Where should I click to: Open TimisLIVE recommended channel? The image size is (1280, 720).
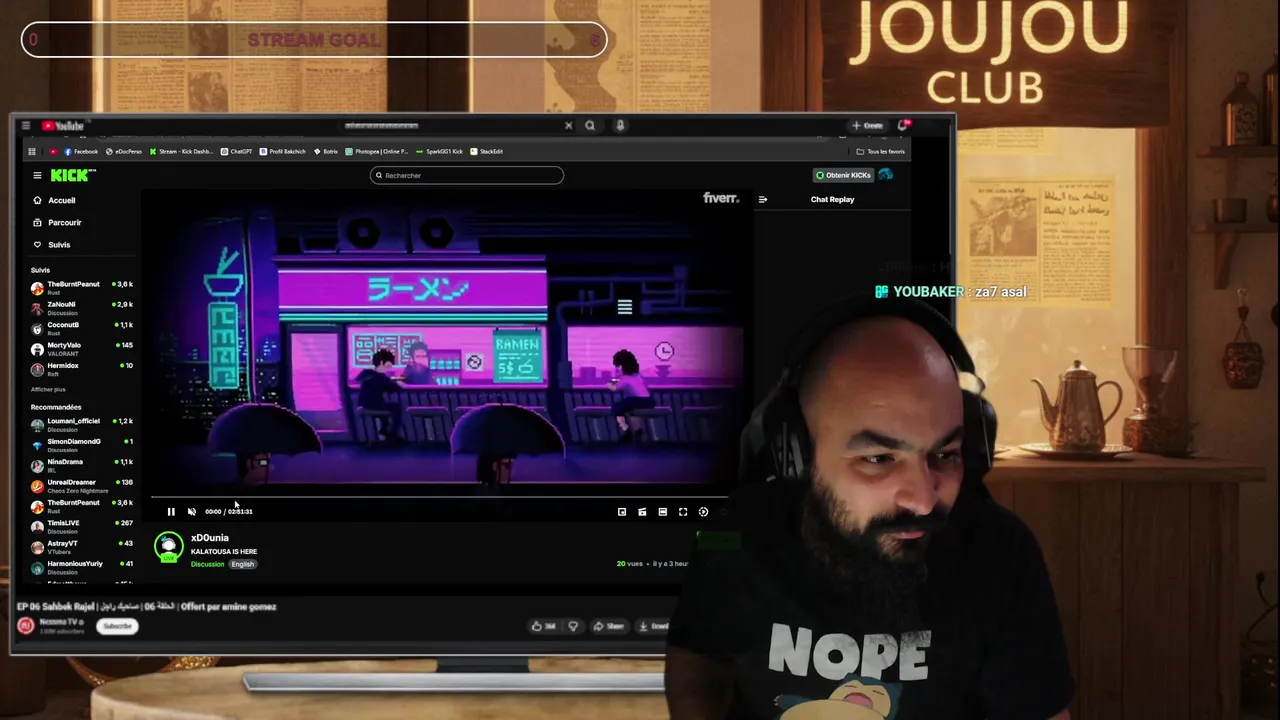click(x=82, y=526)
